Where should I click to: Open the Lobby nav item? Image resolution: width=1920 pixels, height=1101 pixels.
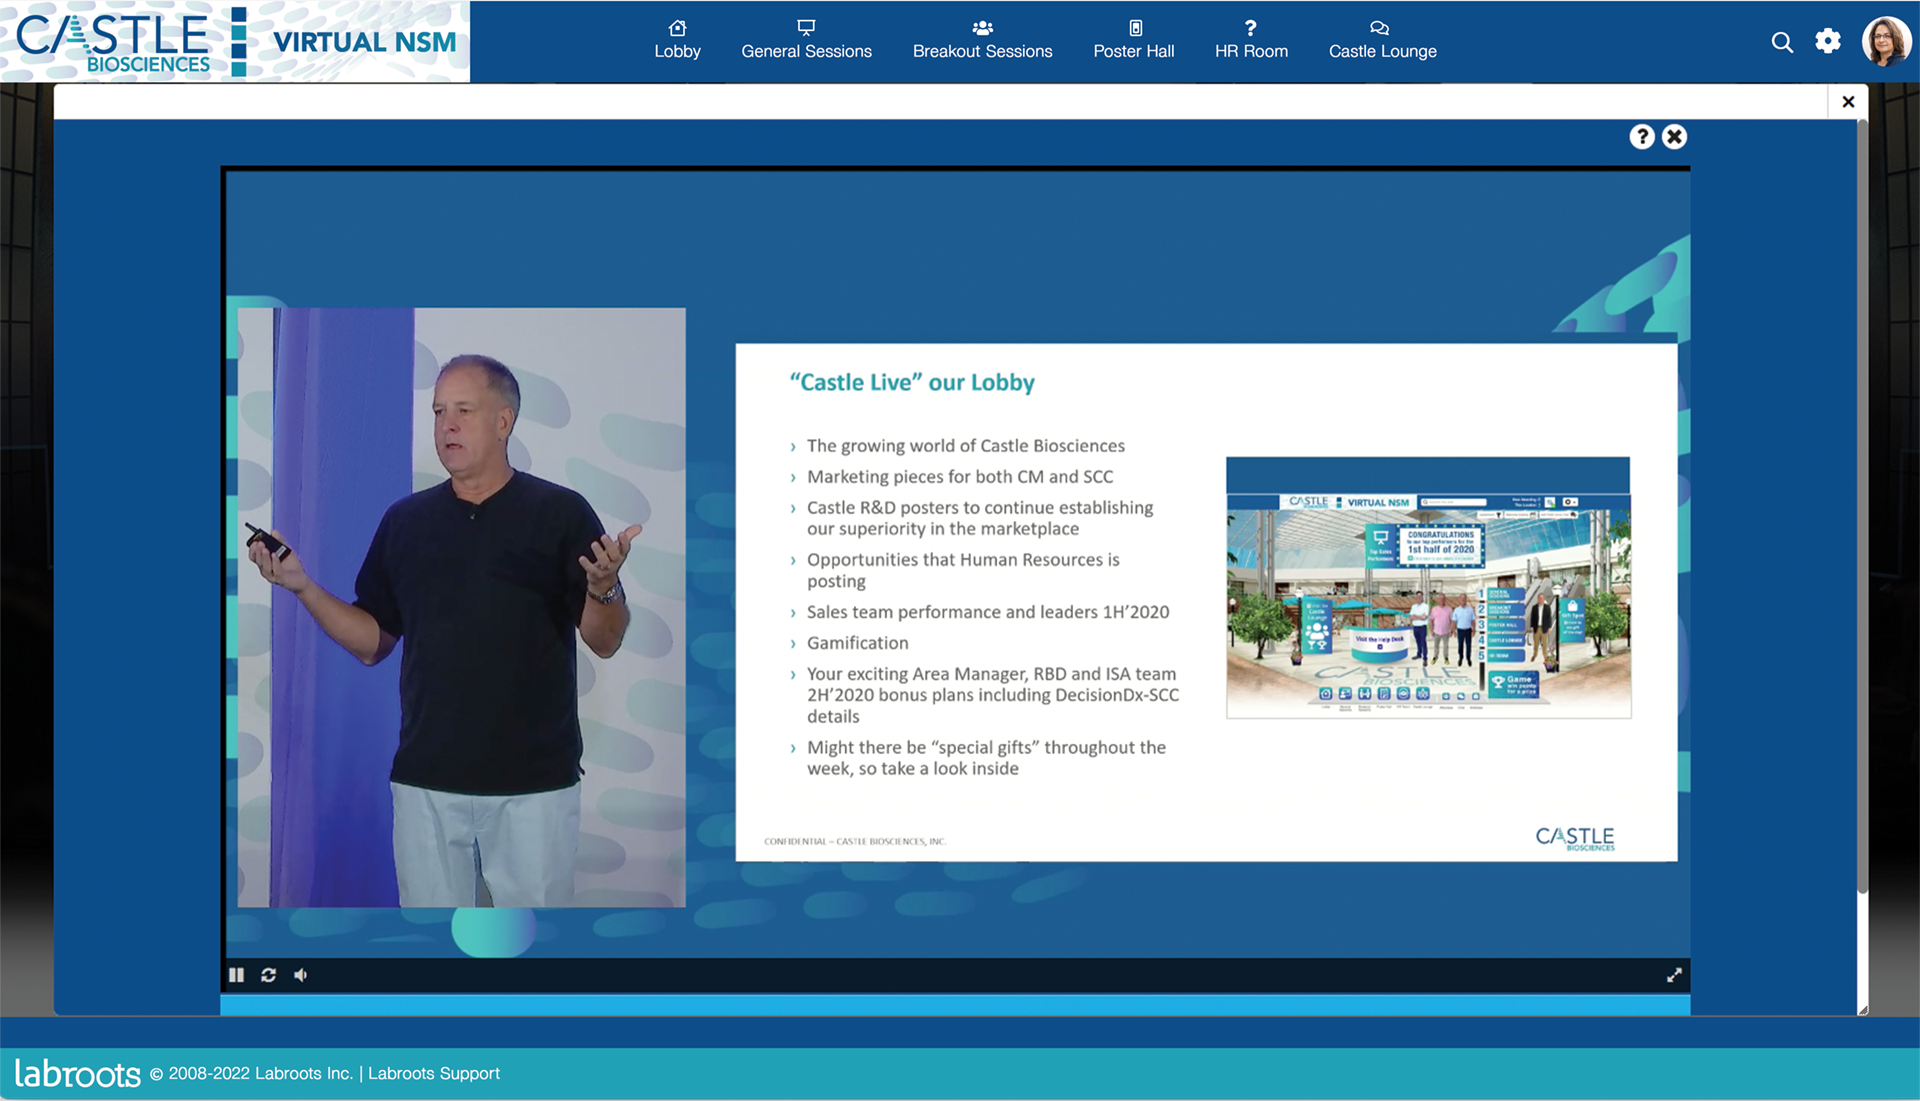point(677,41)
